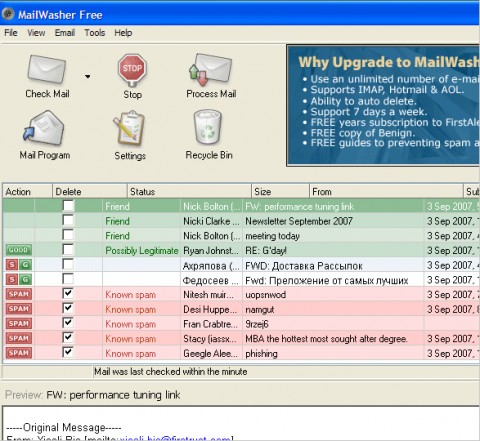Click the MailWasher title bar app icon
The width and height of the screenshot is (480, 441).
point(8,14)
